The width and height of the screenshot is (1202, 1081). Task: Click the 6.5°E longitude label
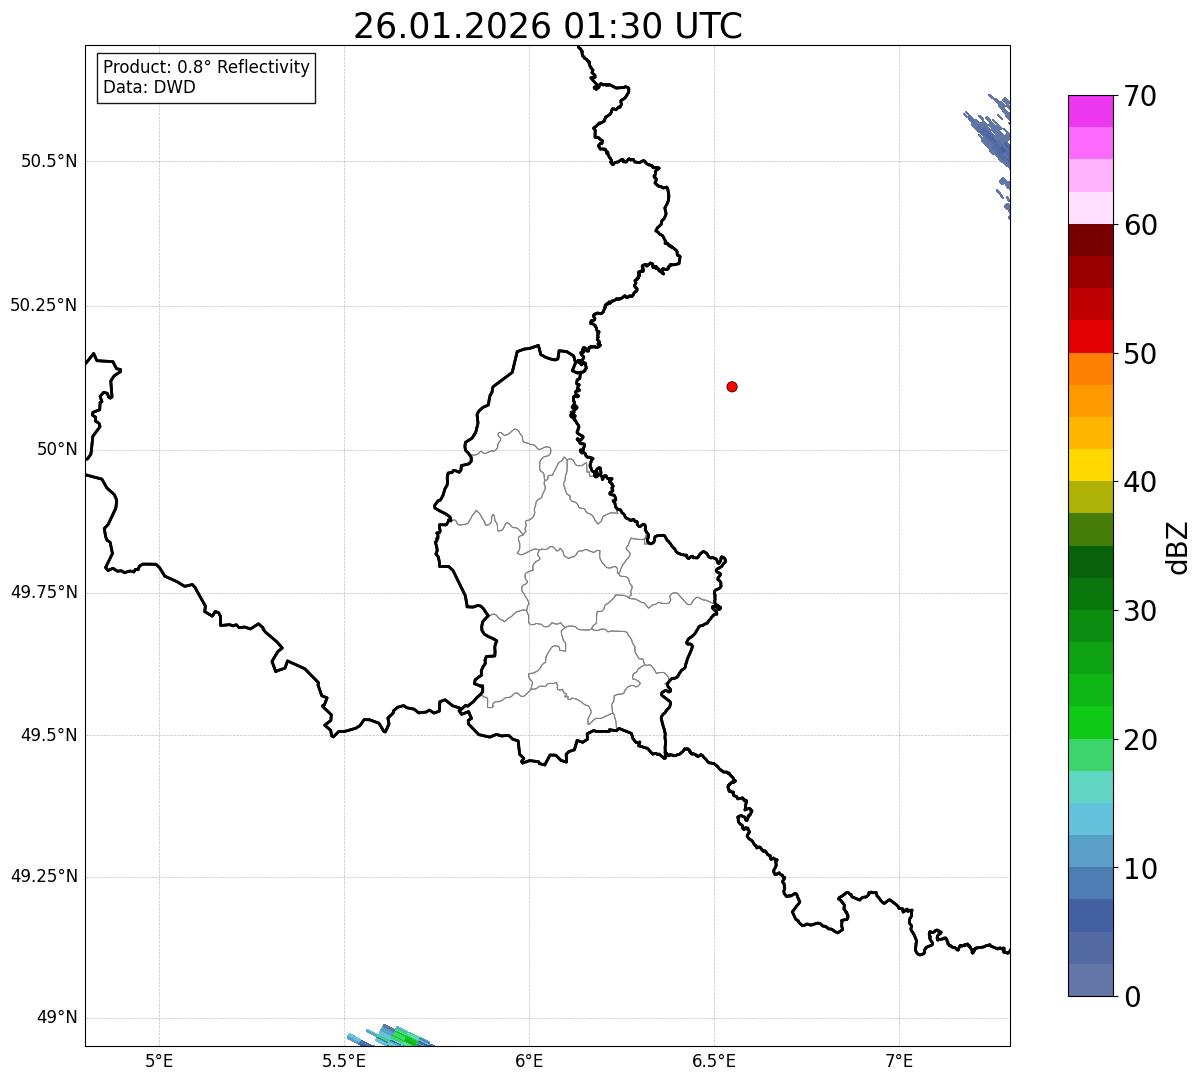pos(714,1060)
